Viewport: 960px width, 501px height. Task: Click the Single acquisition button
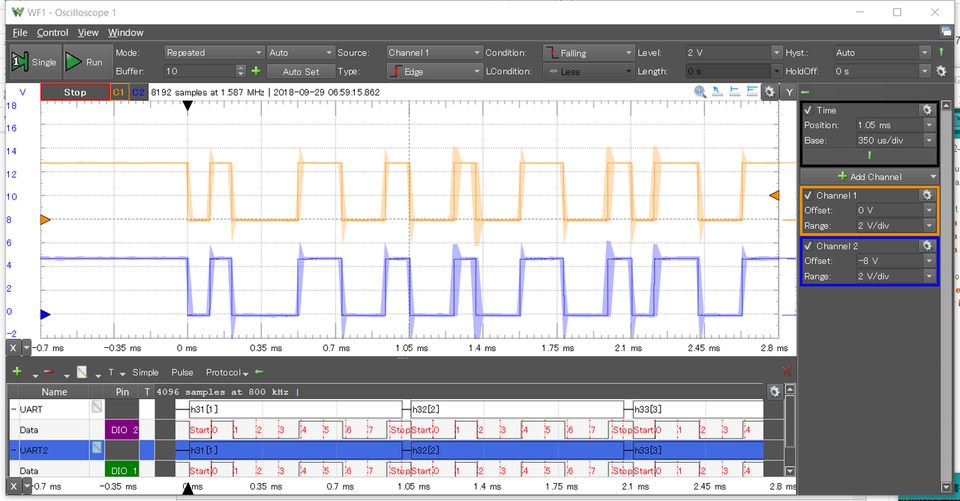(x=34, y=62)
